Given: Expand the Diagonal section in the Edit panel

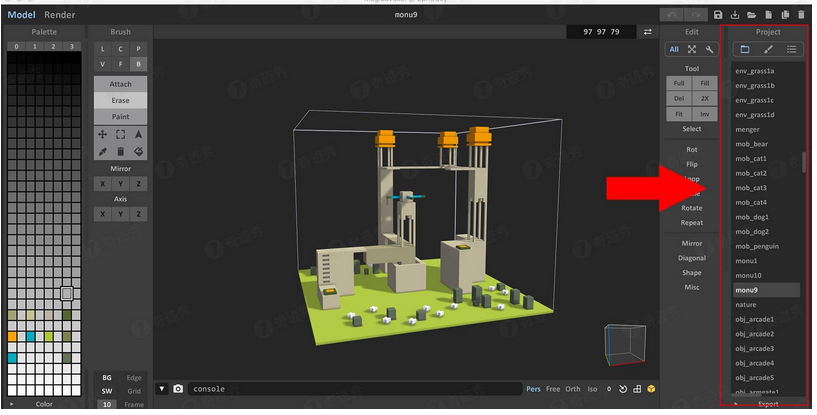Looking at the screenshot, I should coord(691,258).
